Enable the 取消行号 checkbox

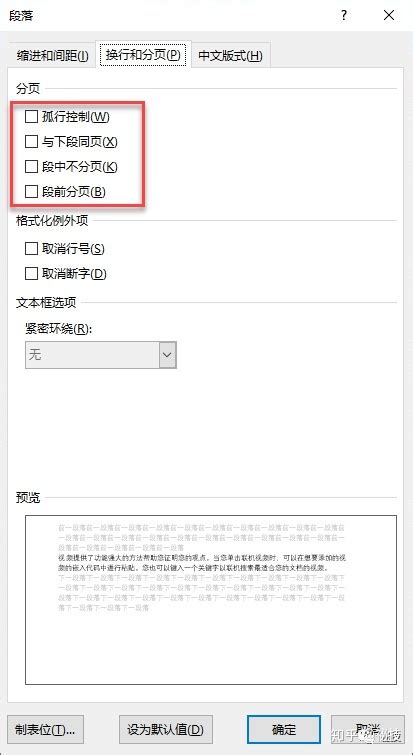pos(31,248)
